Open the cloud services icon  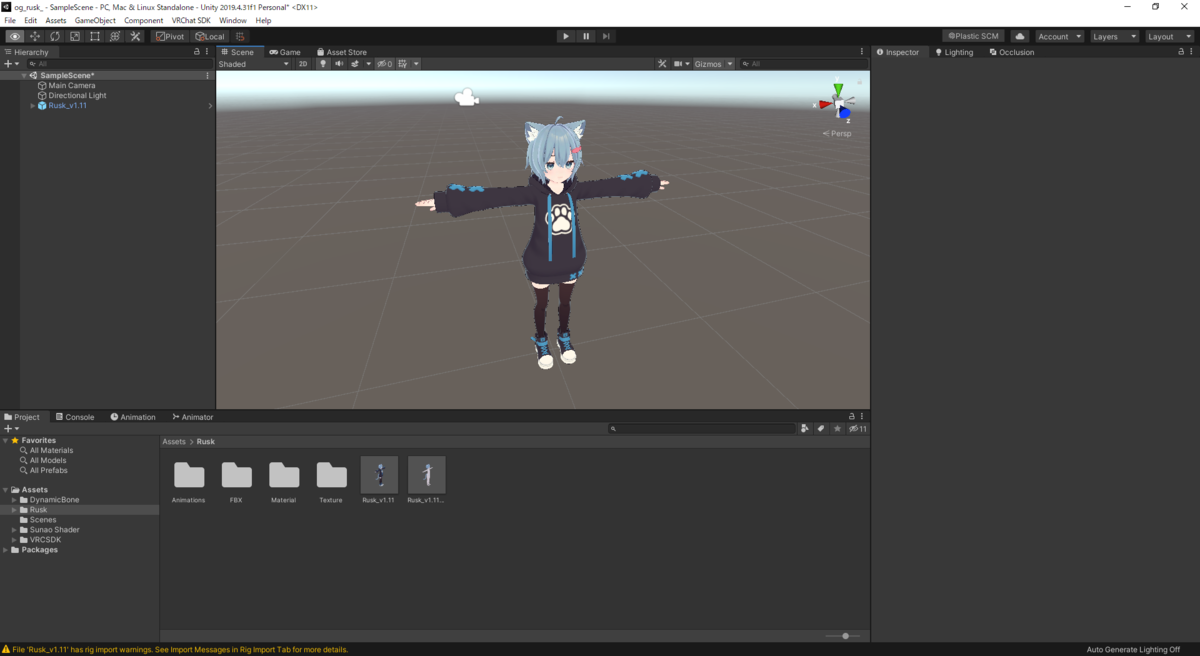pyautogui.click(x=1019, y=36)
